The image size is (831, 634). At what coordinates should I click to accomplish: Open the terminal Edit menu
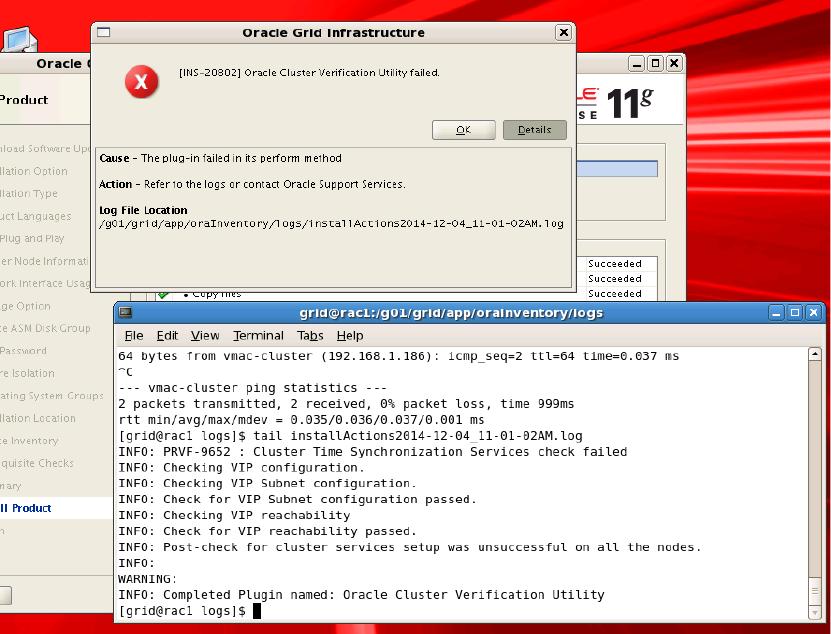(x=167, y=336)
